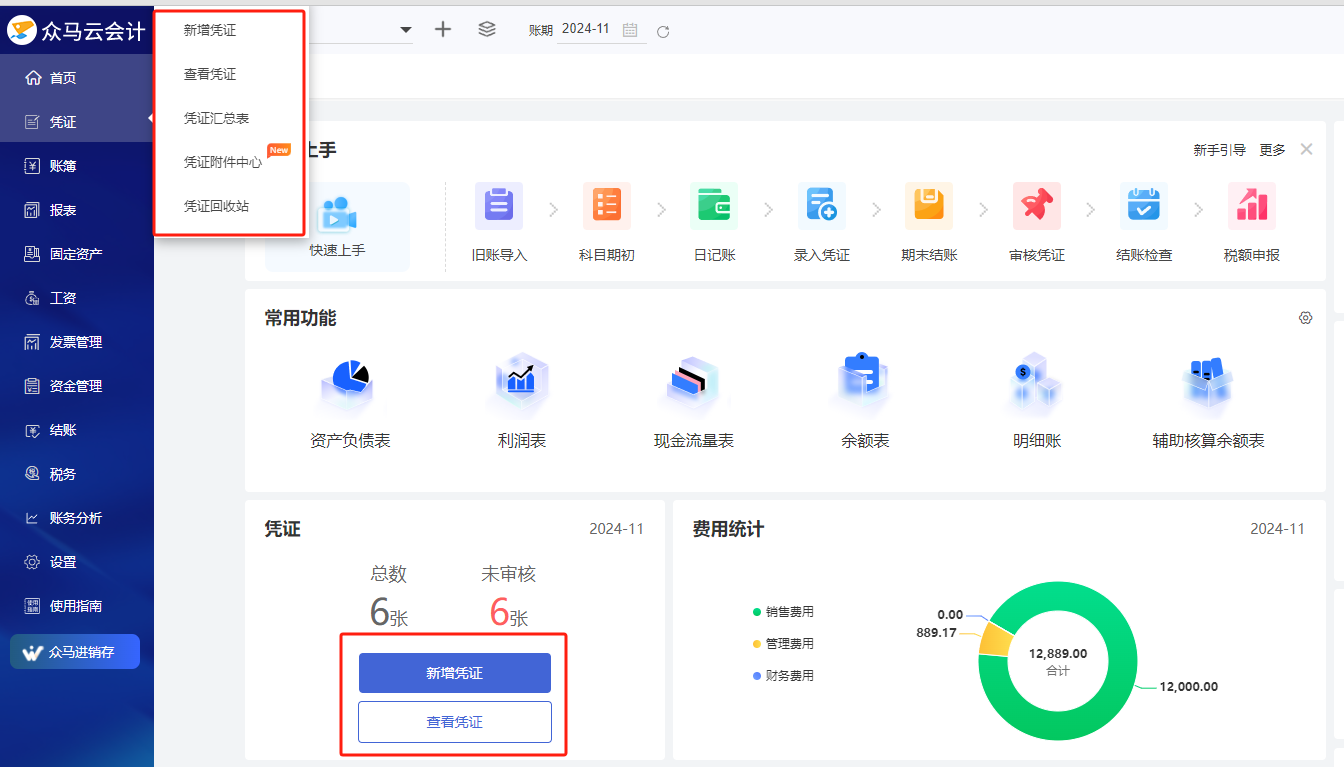Click the 录入凭证 step icon
The height and width of the screenshot is (767, 1344).
click(x=822, y=206)
